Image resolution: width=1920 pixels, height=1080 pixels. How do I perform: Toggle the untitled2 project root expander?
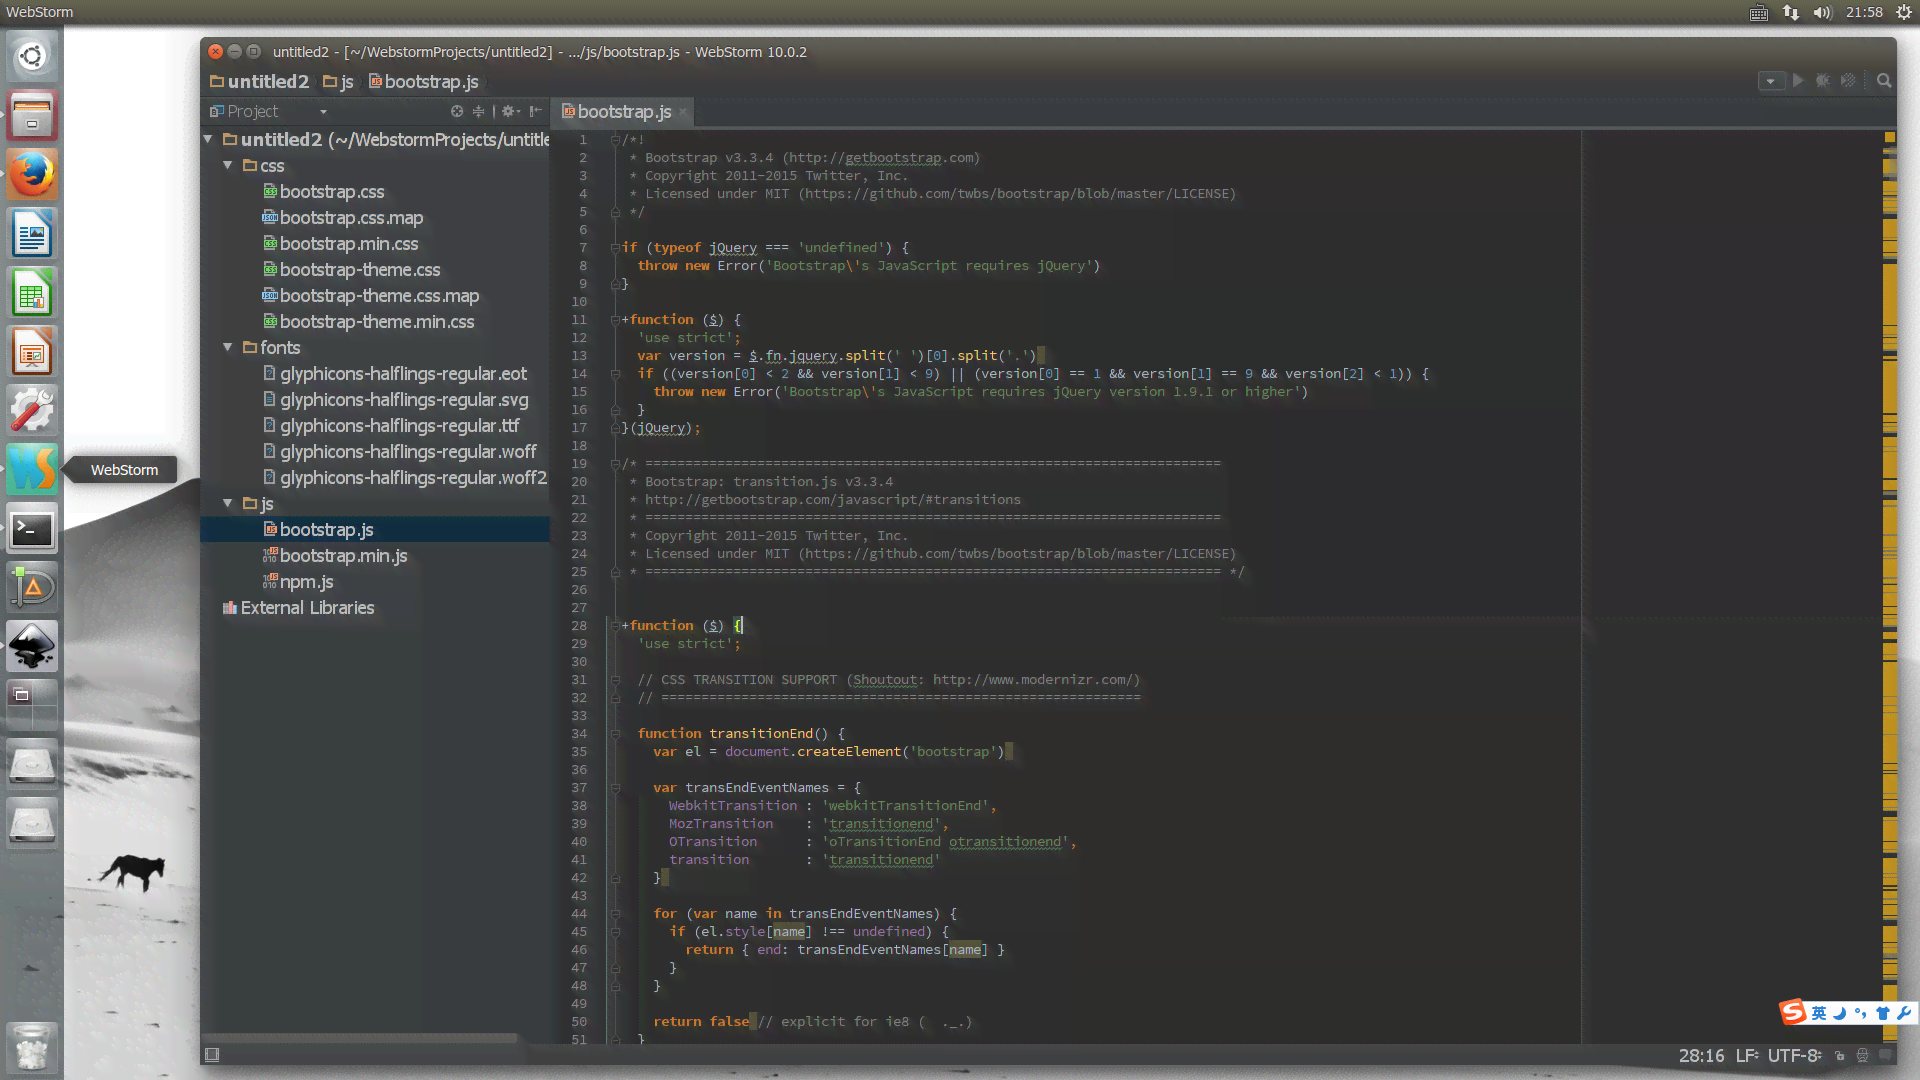point(212,138)
